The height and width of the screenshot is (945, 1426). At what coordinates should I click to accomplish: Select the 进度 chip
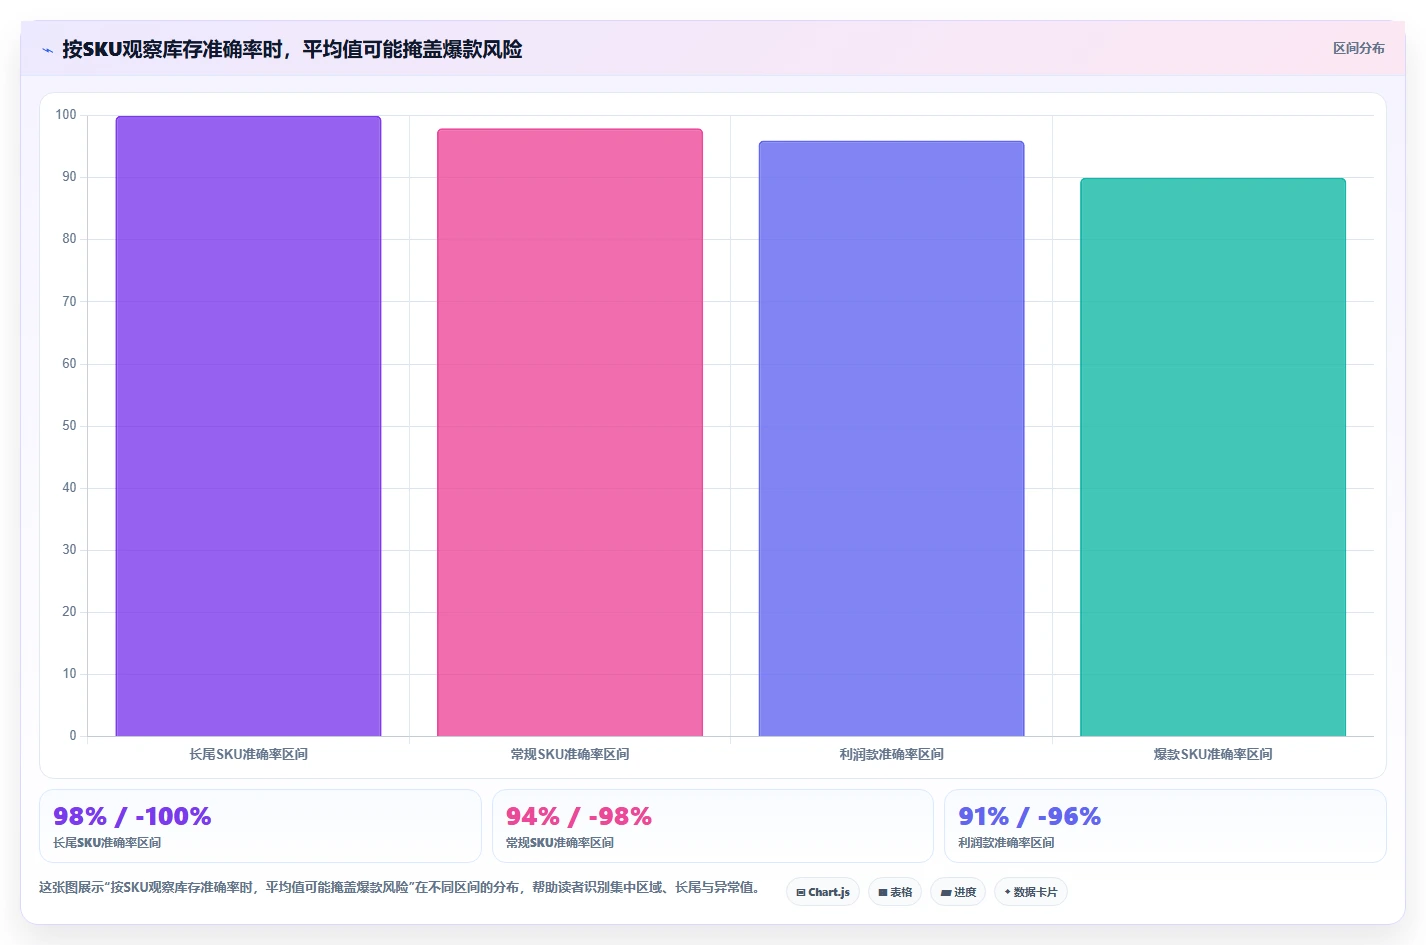tap(958, 892)
